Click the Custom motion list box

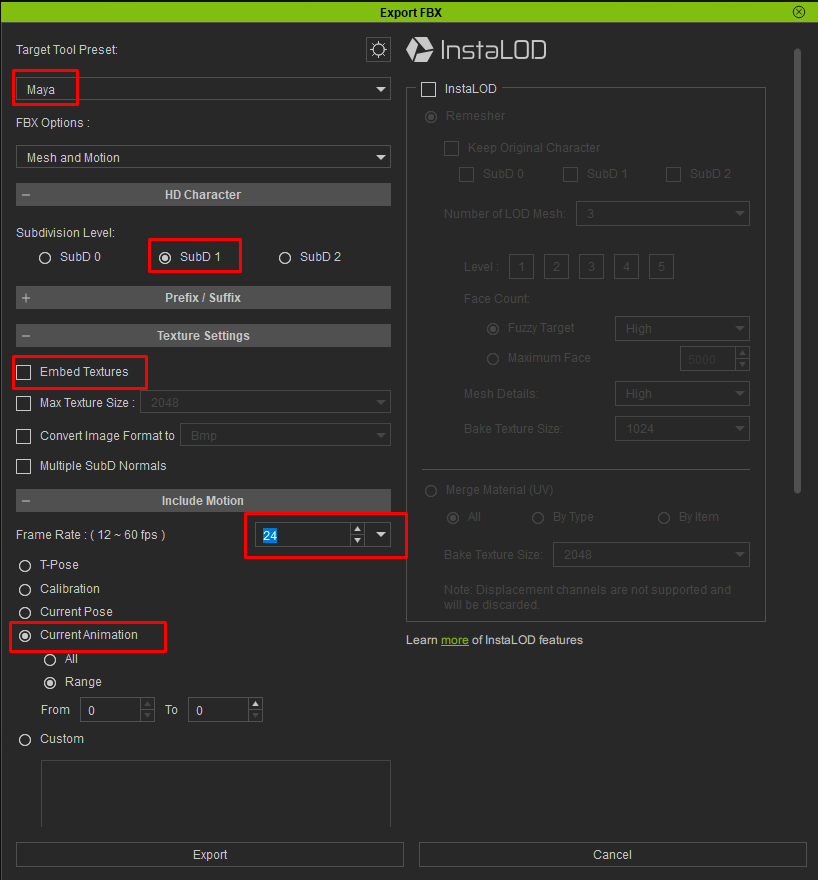pyautogui.click(x=215, y=793)
